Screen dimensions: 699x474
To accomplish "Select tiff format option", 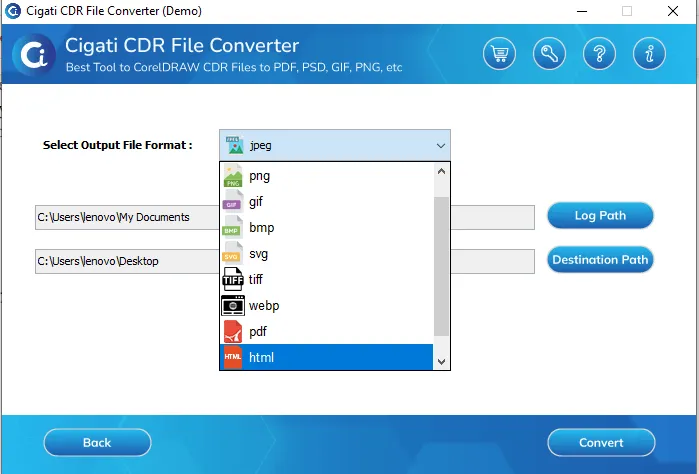I will [x=326, y=279].
